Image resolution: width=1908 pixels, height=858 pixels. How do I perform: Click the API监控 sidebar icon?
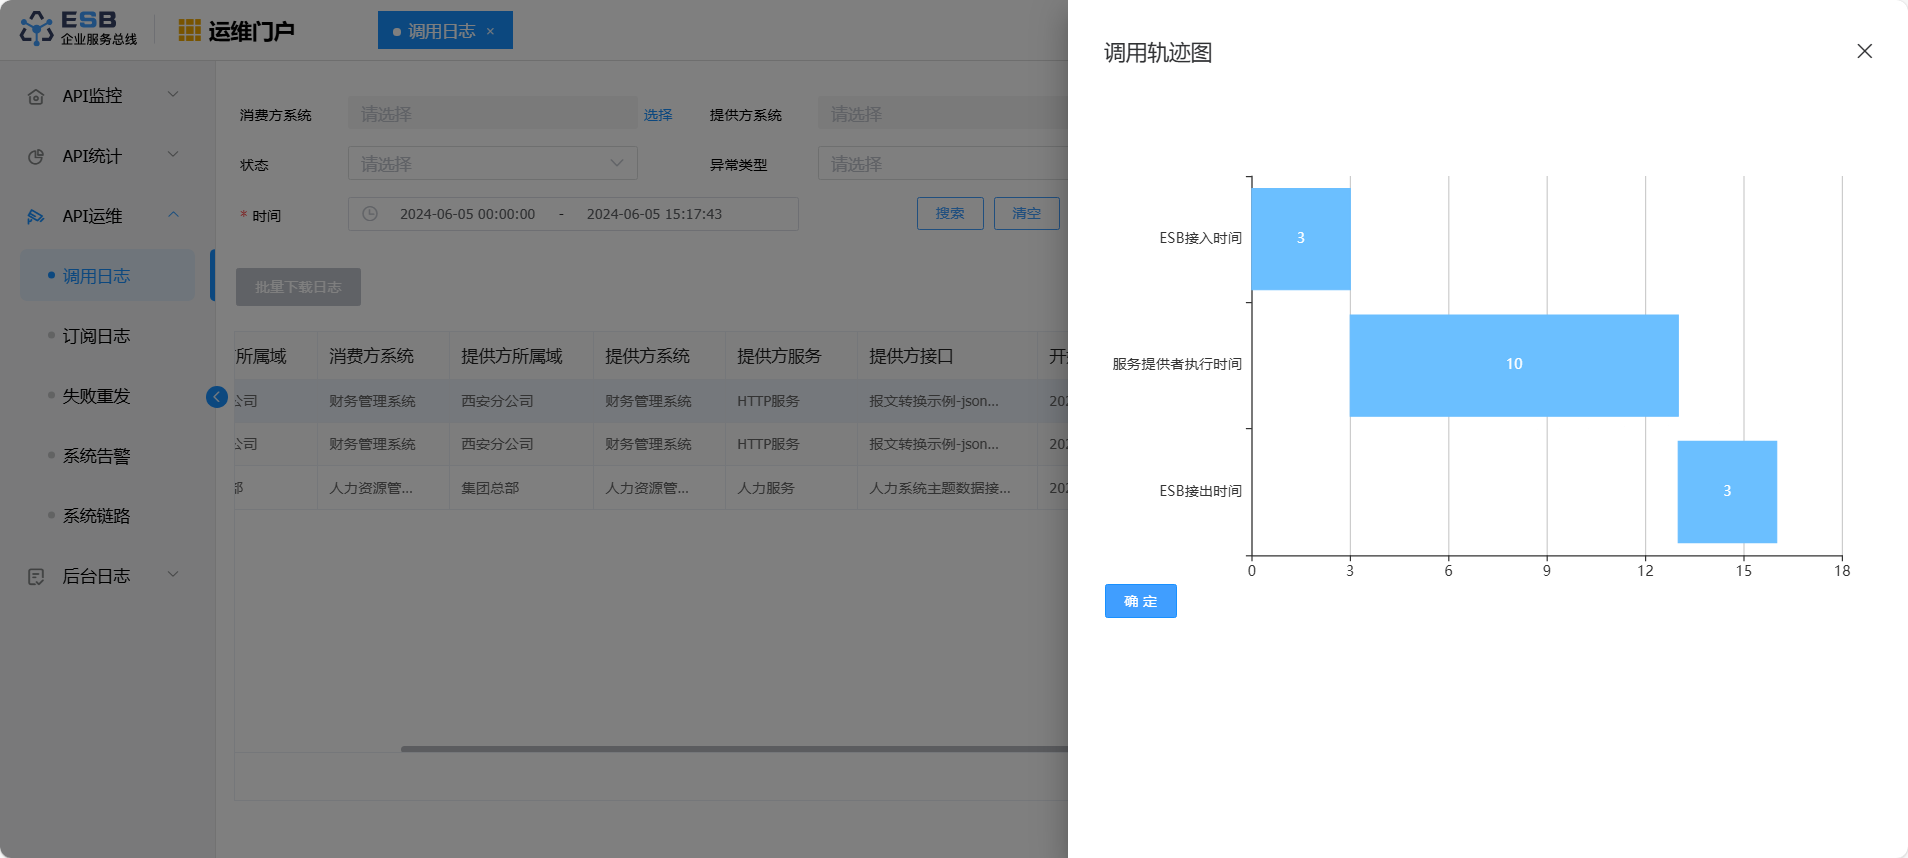click(36, 97)
